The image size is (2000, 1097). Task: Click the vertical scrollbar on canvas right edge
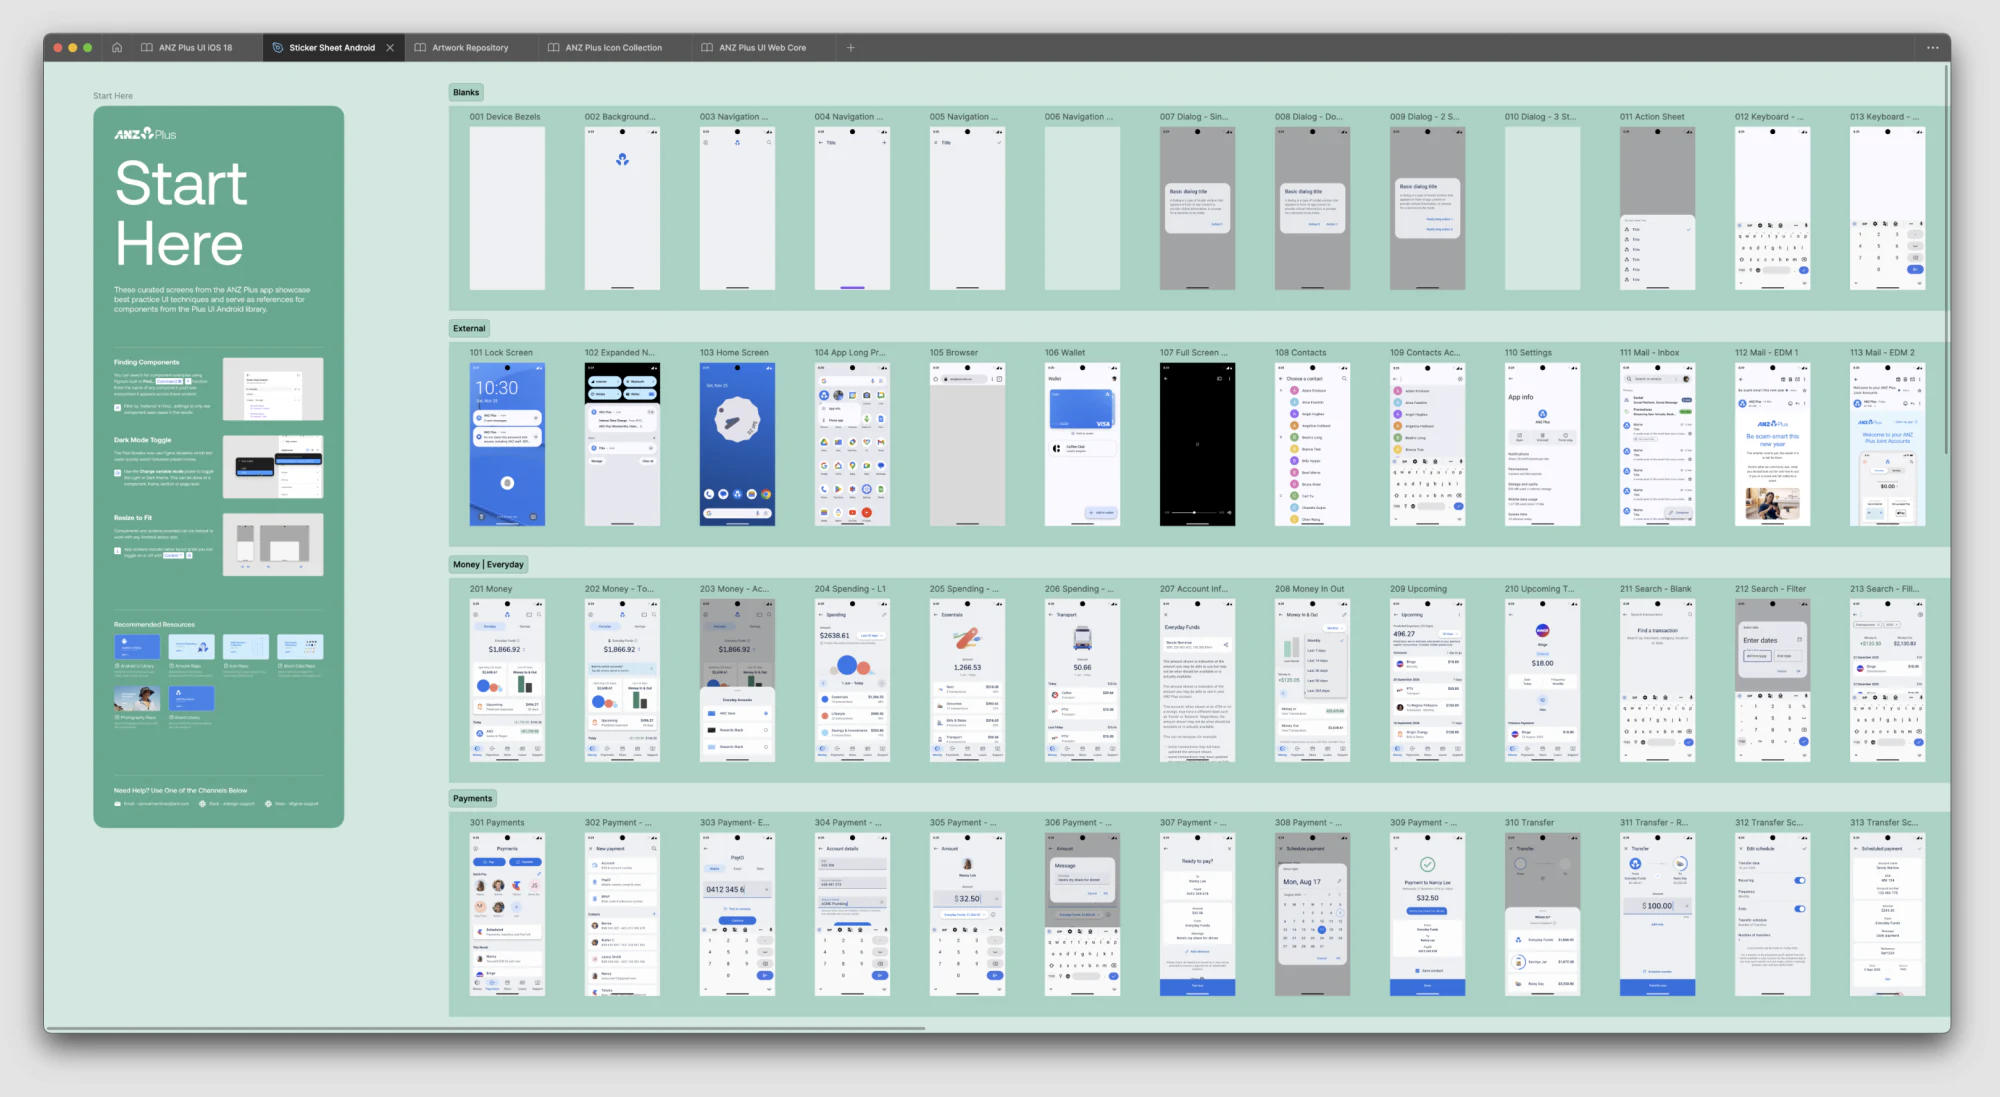tap(1946, 259)
